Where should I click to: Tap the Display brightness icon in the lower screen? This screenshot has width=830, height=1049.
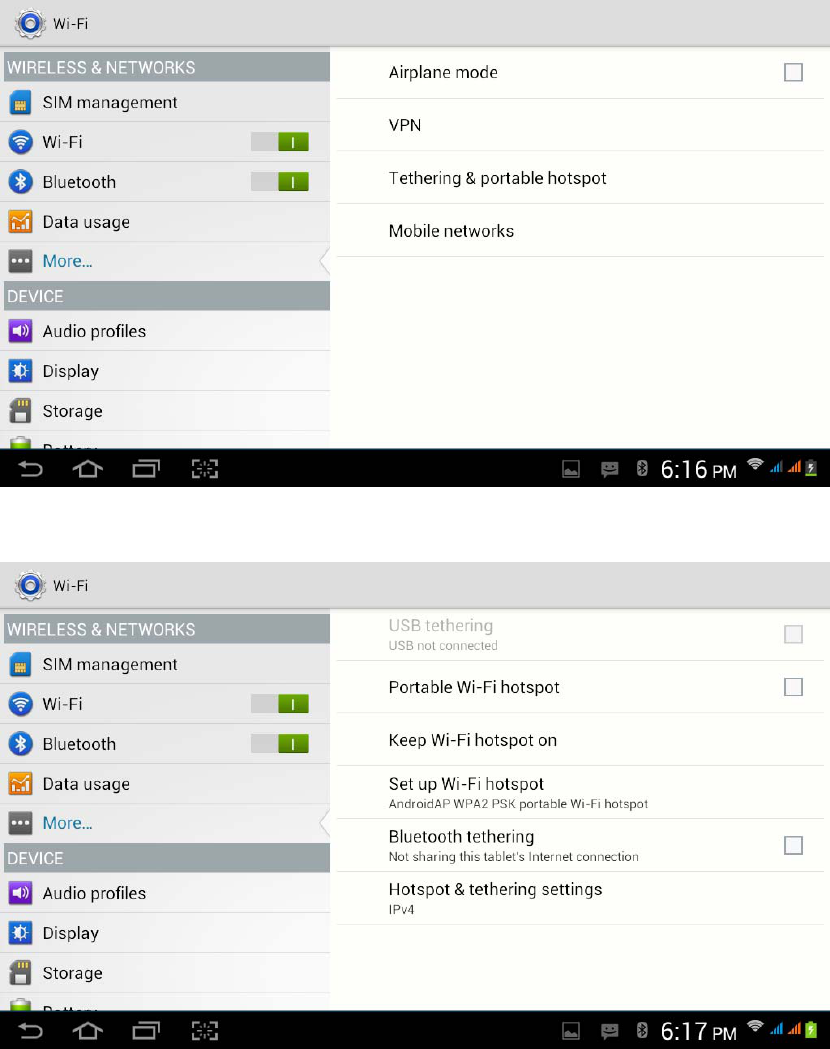pyautogui.click(x=20, y=933)
